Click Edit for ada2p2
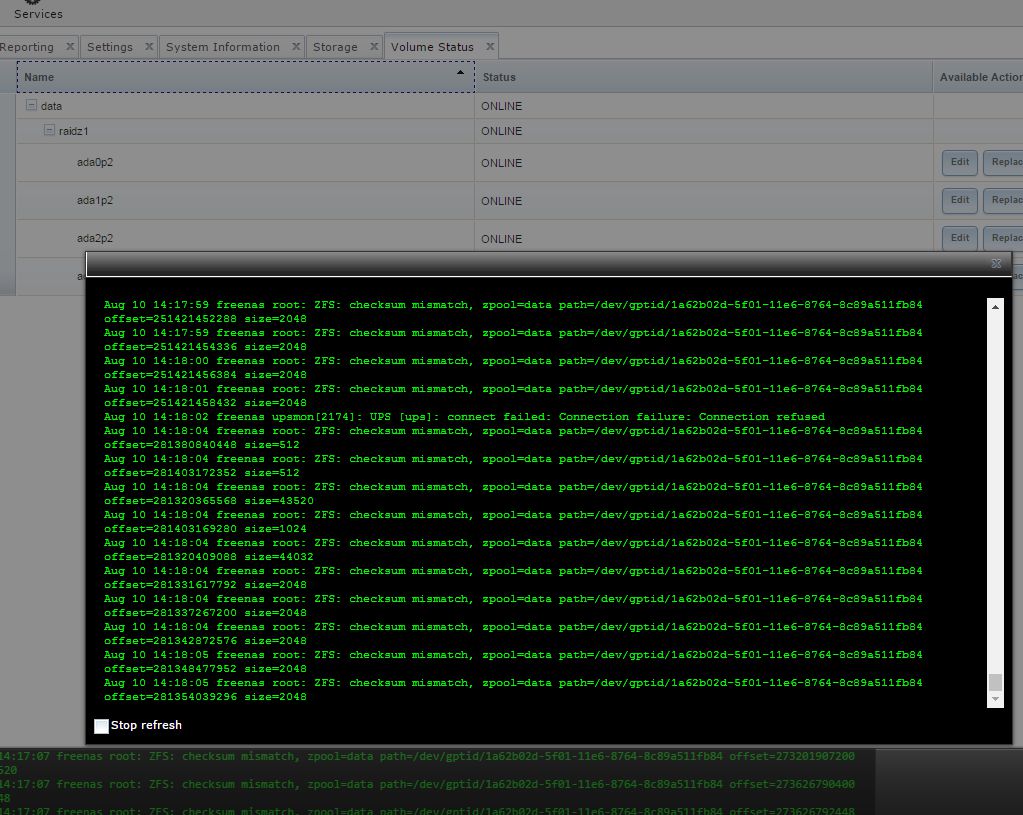Viewport: 1023px width, 815px height. coord(960,238)
